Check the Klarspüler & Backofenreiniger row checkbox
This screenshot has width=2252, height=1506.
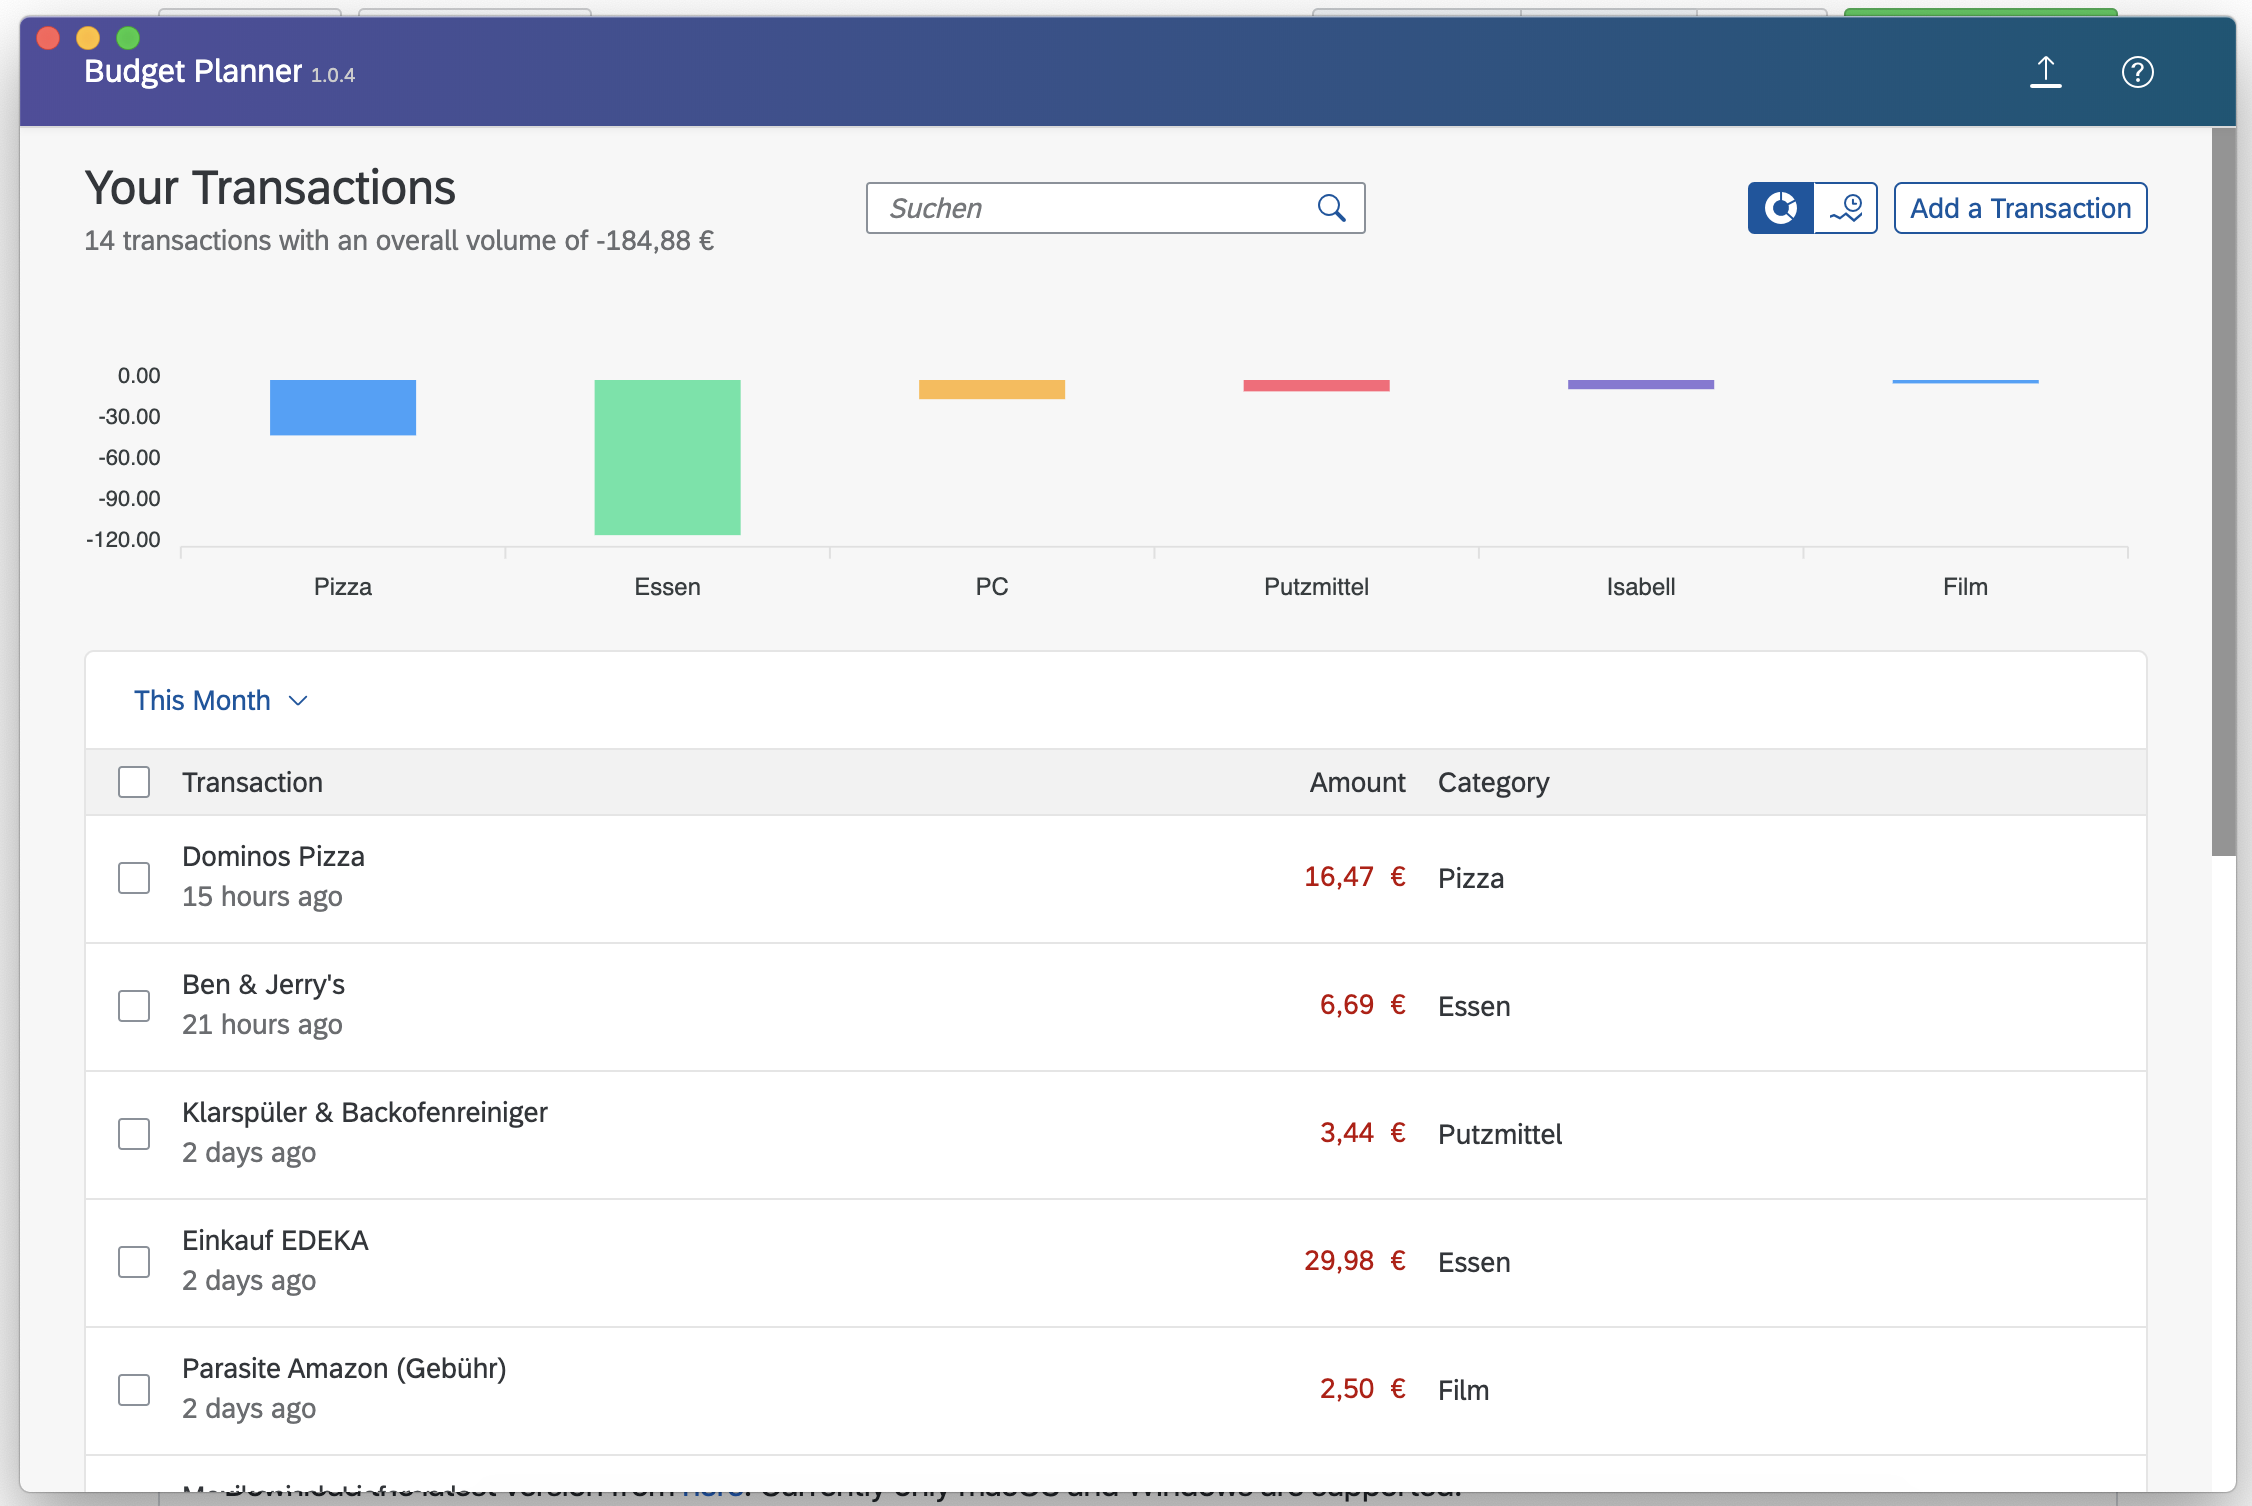[x=134, y=1134]
